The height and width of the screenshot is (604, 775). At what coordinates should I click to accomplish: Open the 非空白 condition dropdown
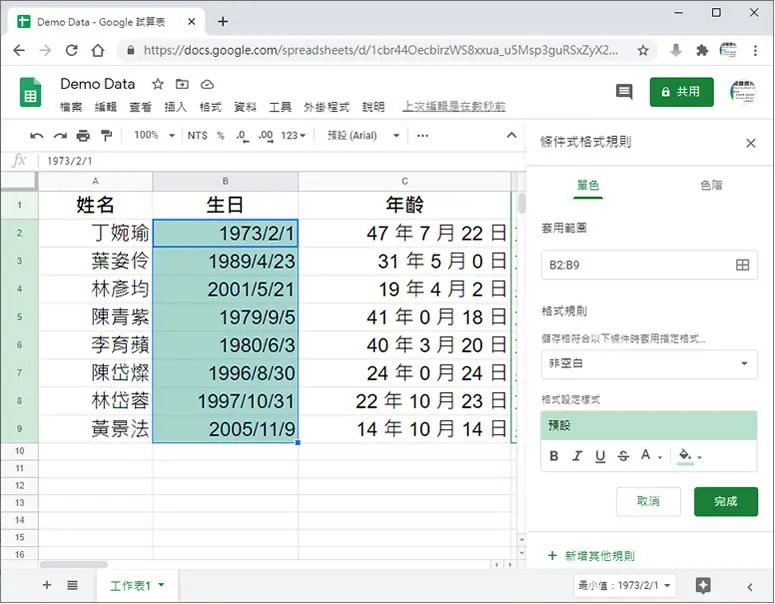click(649, 364)
